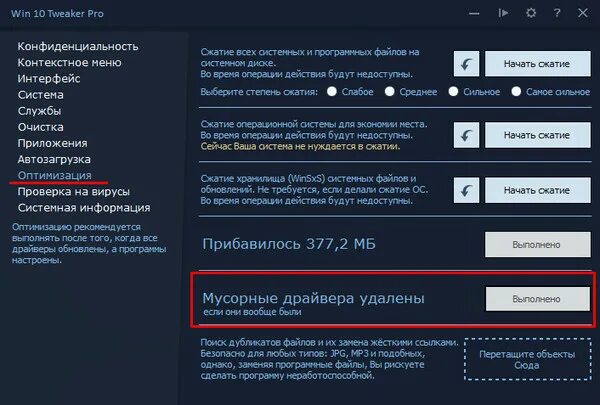Start WinSxS storage compression button
Screen dimensions: 600x405
(538, 190)
